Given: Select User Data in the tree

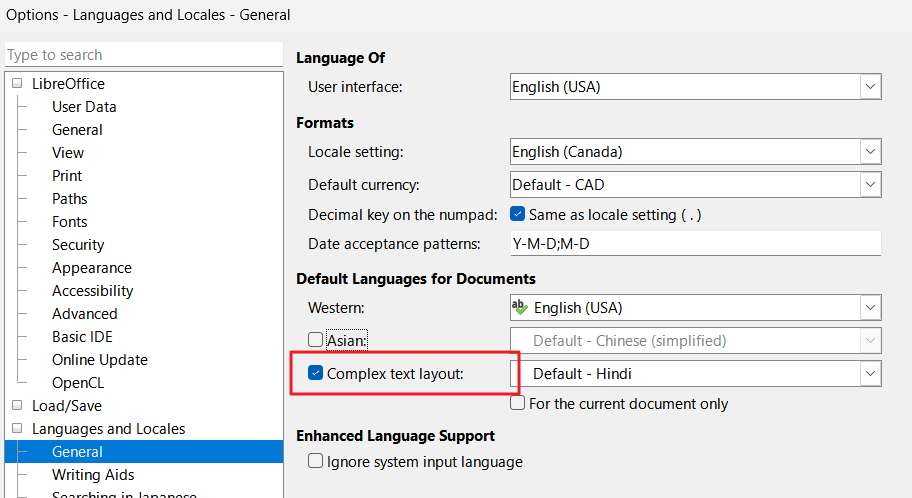Looking at the screenshot, I should 84,107.
